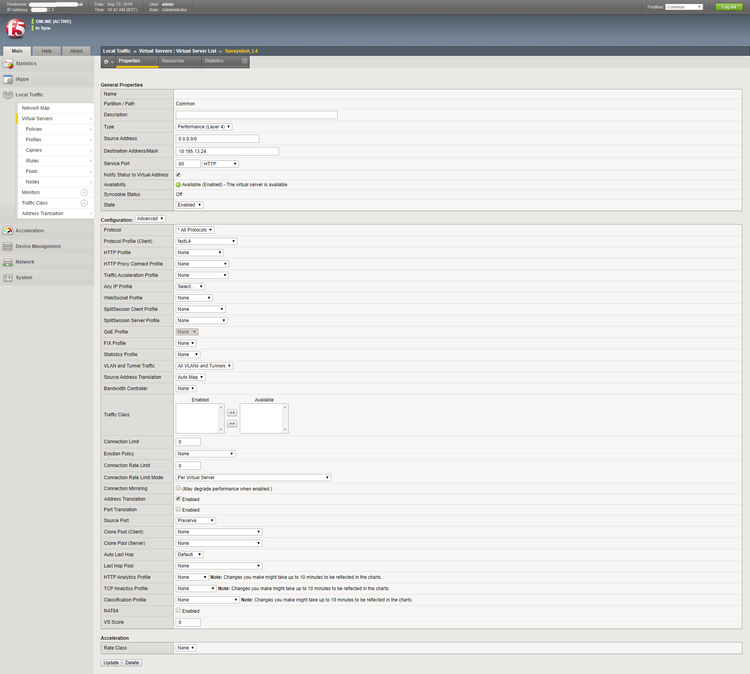This screenshot has height=674, width=750.
Task: Click the Delete button
Action: click(x=132, y=663)
